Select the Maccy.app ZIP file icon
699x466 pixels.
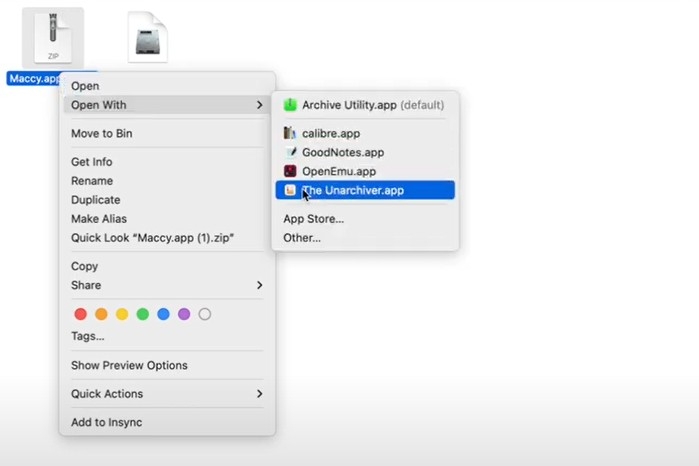tap(53, 37)
